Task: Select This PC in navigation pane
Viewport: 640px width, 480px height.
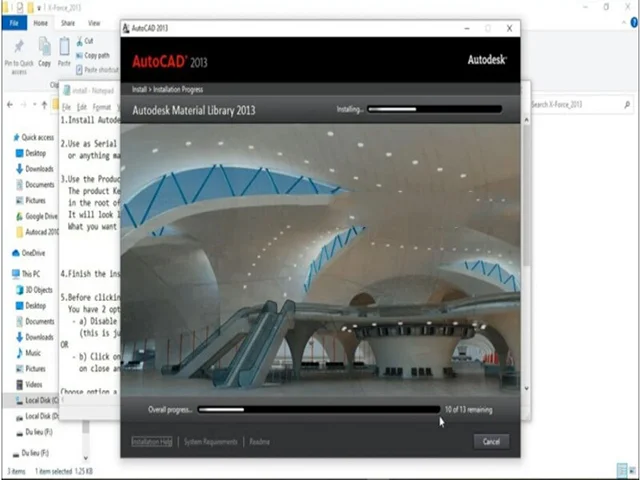Action: [x=26, y=274]
